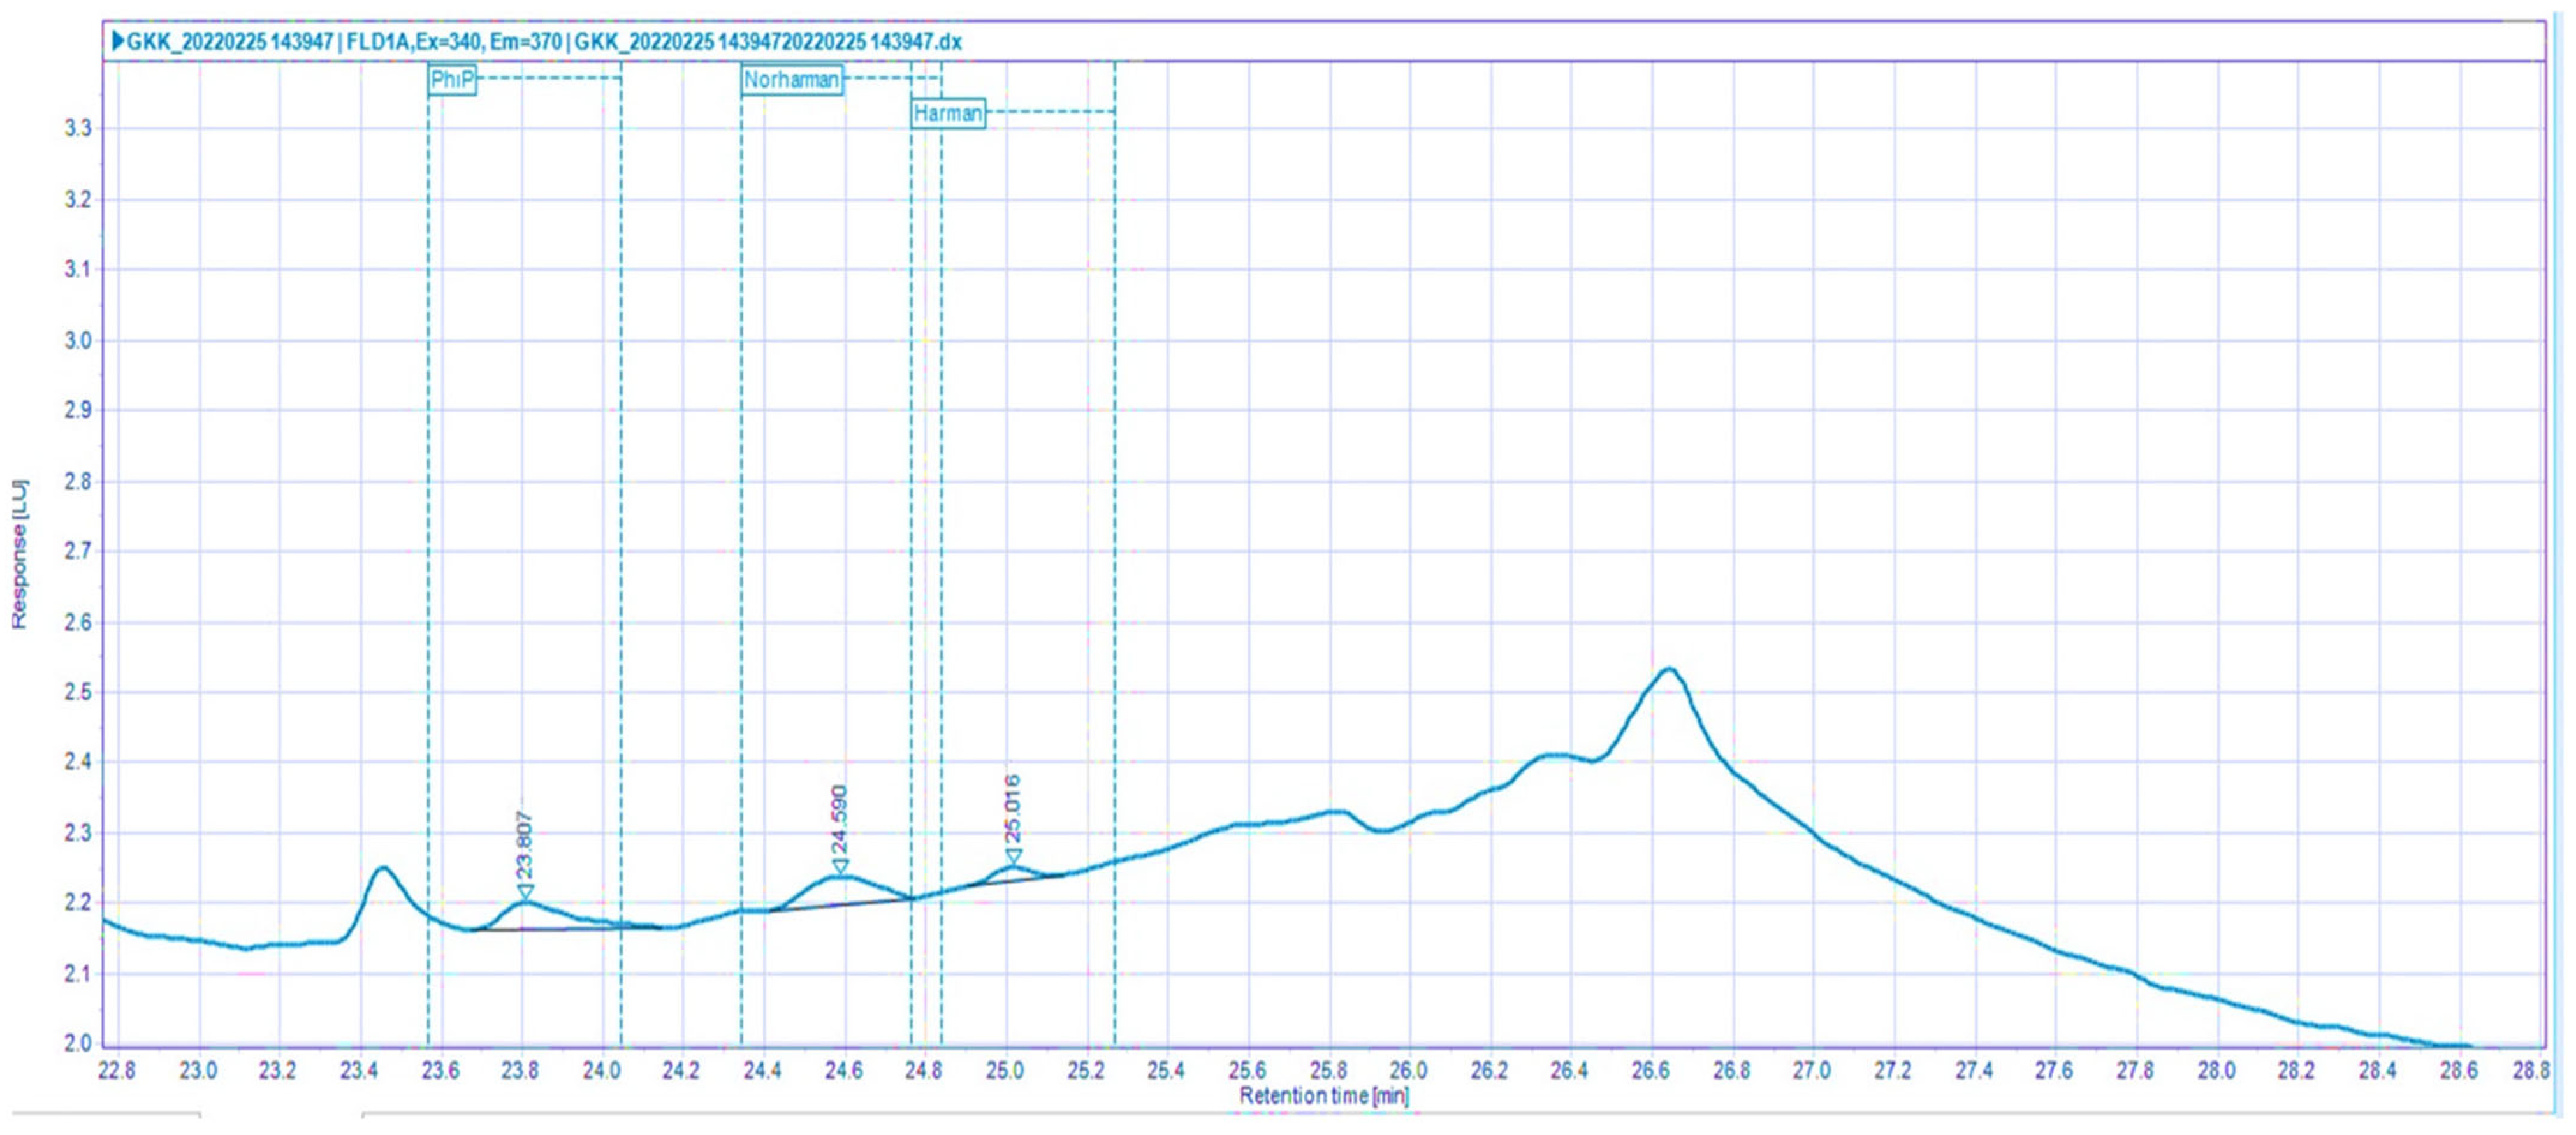Click the peak apex triangle marker at 23.807
This screenshot has width=2576, height=1135.
click(x=525, y=891)
